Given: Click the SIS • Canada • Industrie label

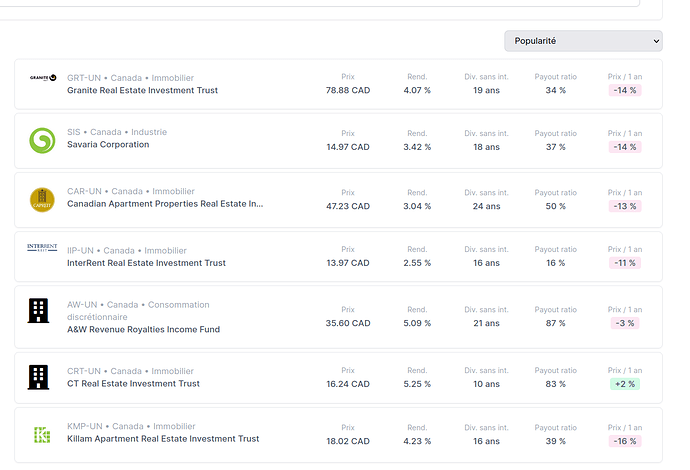Looking at the screenshot, I should (117, 132).
